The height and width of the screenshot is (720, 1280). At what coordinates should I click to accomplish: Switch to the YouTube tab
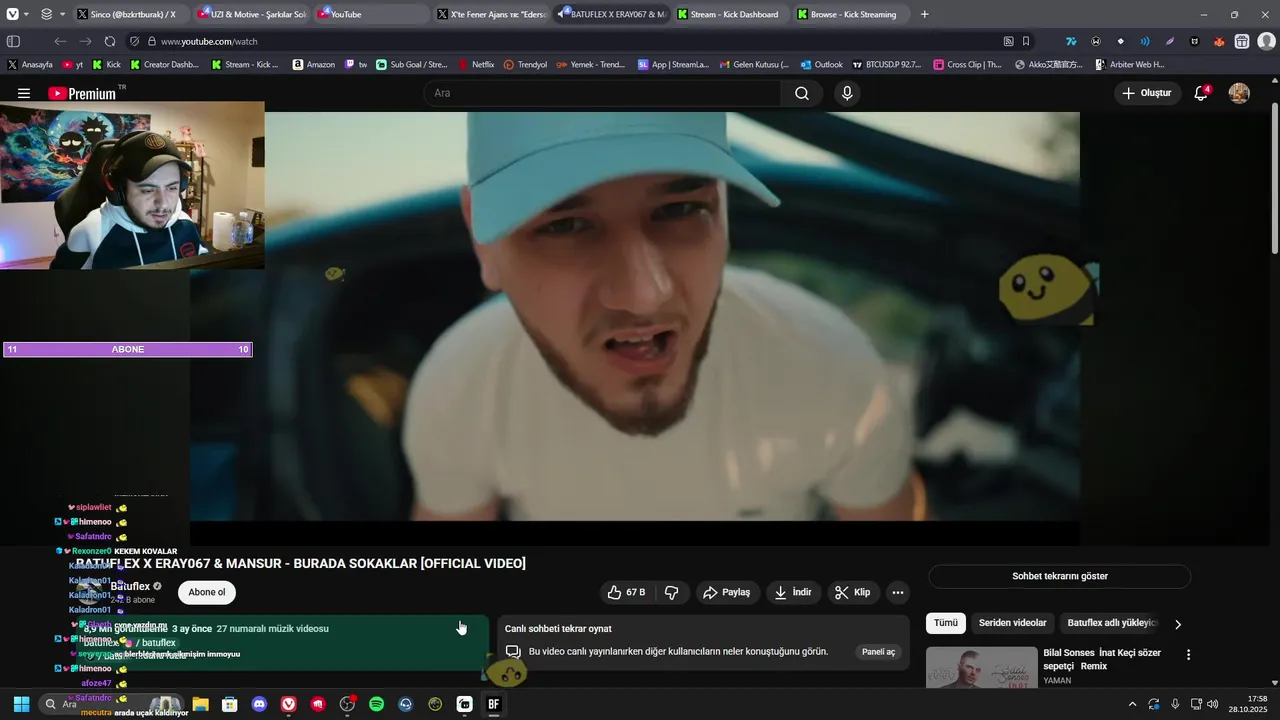coord(372,14)
